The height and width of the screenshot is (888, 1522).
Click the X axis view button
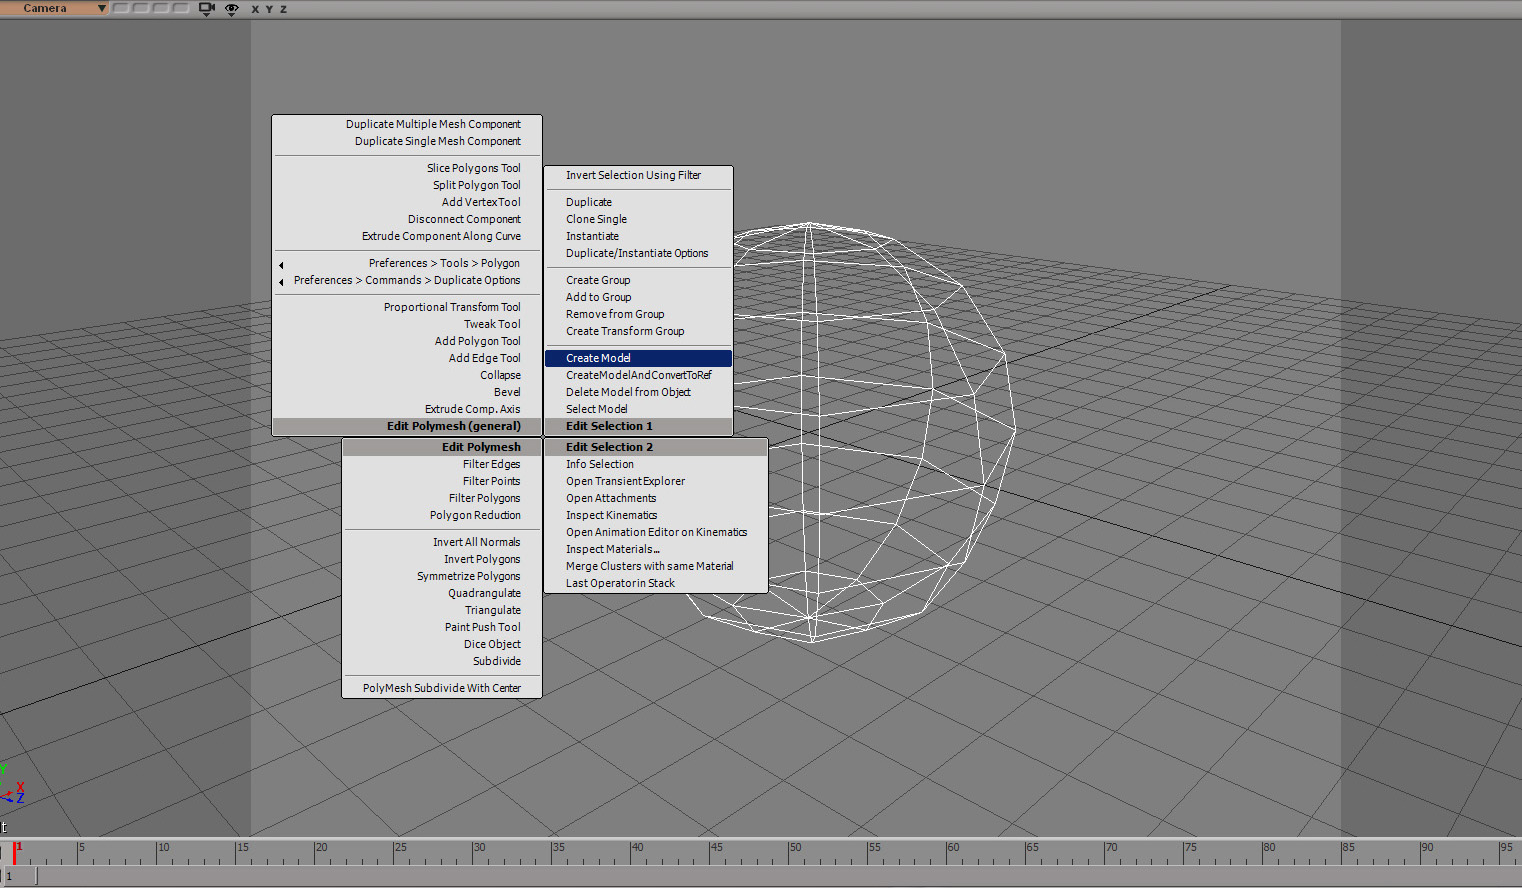point(255,9)
